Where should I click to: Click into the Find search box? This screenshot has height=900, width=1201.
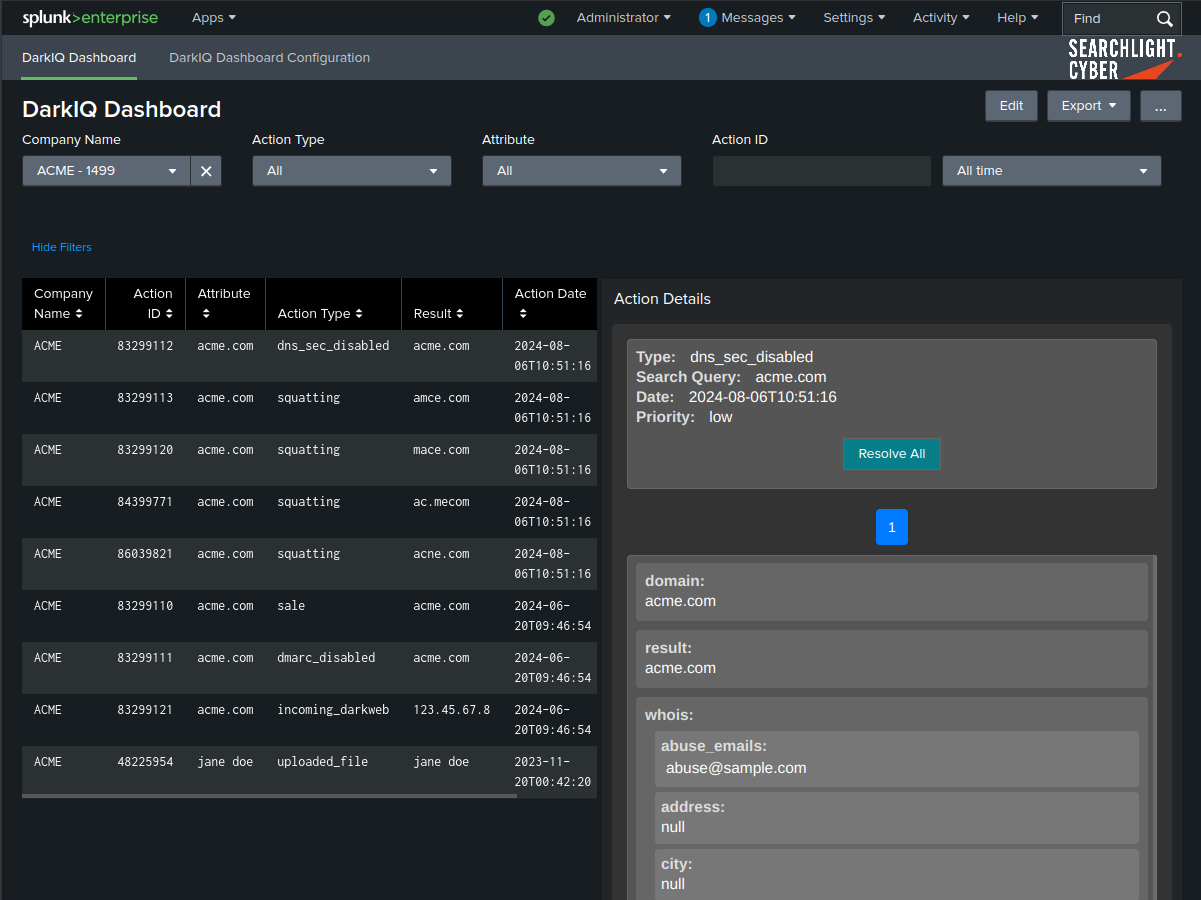[1110, 18]
